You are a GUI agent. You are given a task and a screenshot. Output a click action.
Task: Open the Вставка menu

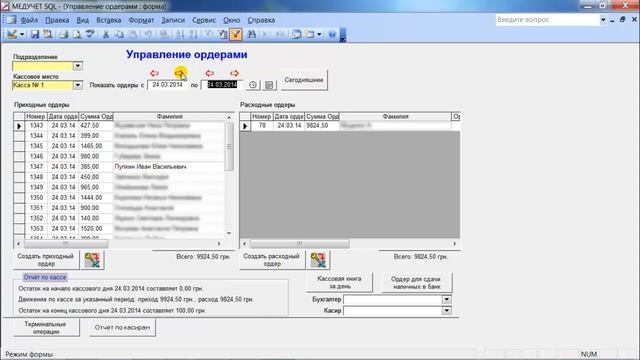tap(109, 20)
